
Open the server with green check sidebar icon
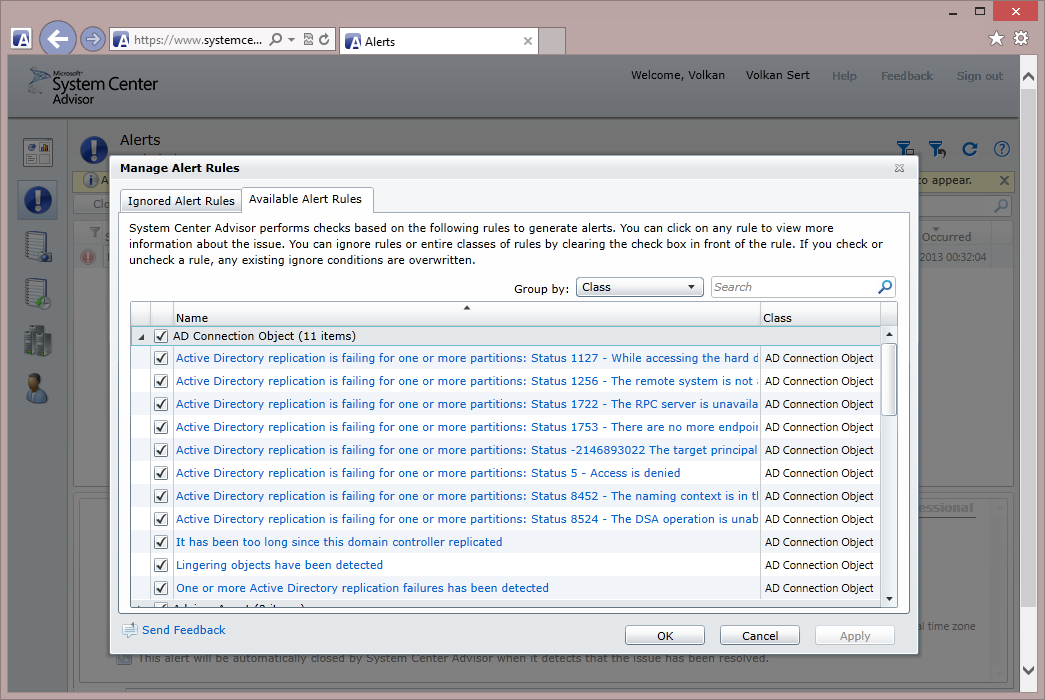(38, 293)
